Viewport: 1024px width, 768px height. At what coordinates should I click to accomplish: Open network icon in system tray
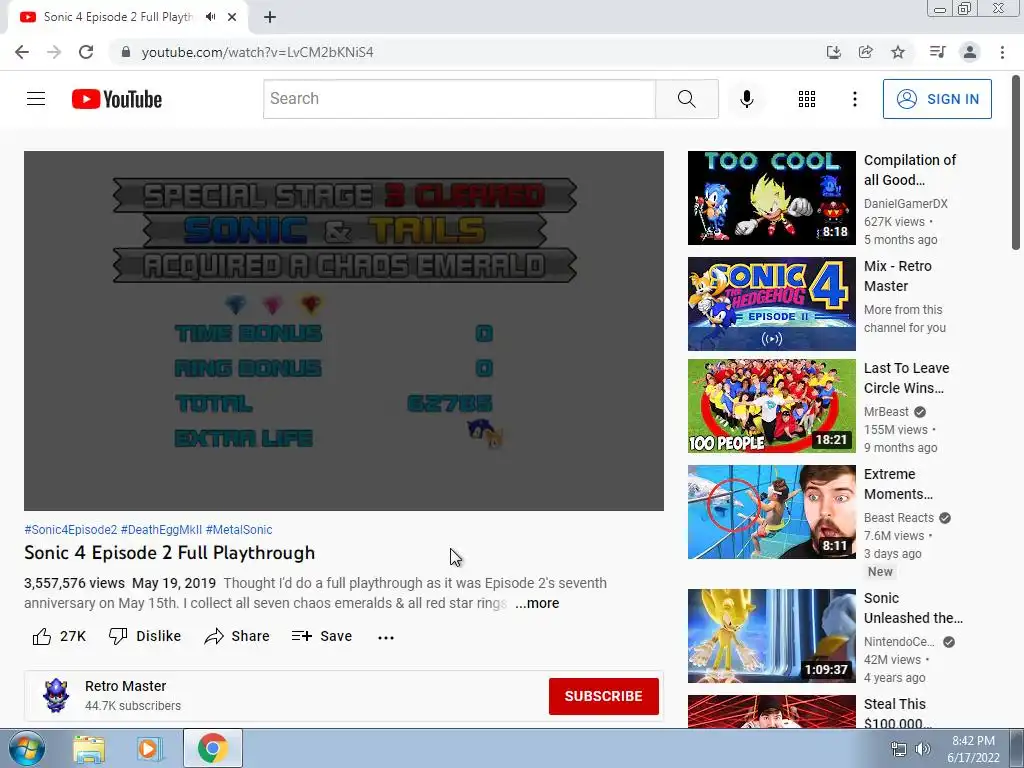point(899,749)
